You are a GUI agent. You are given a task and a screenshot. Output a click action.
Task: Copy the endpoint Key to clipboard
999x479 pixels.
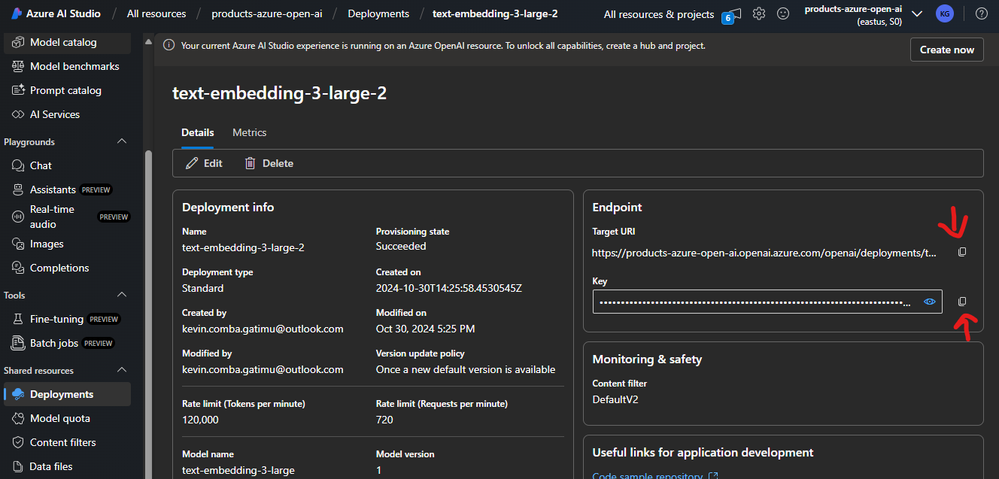coord(962,301)
